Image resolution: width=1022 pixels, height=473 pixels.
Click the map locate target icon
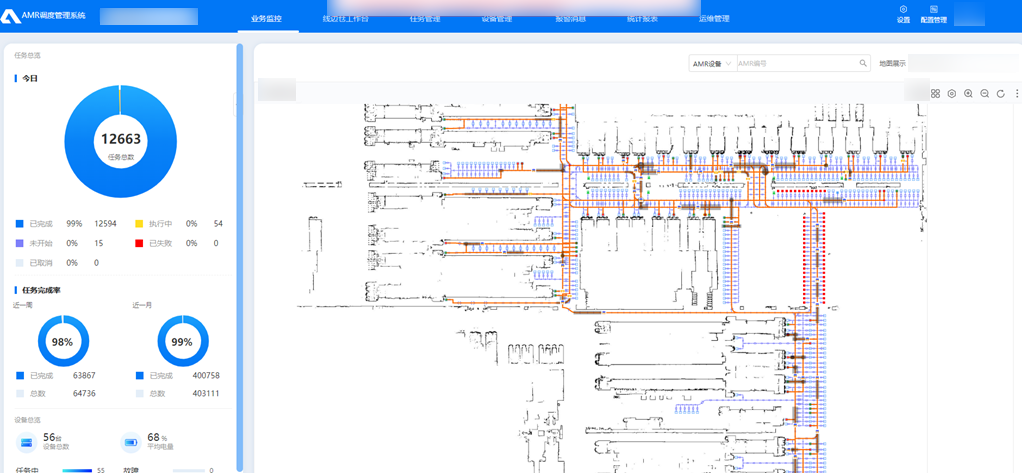click(x=951, y=94)
